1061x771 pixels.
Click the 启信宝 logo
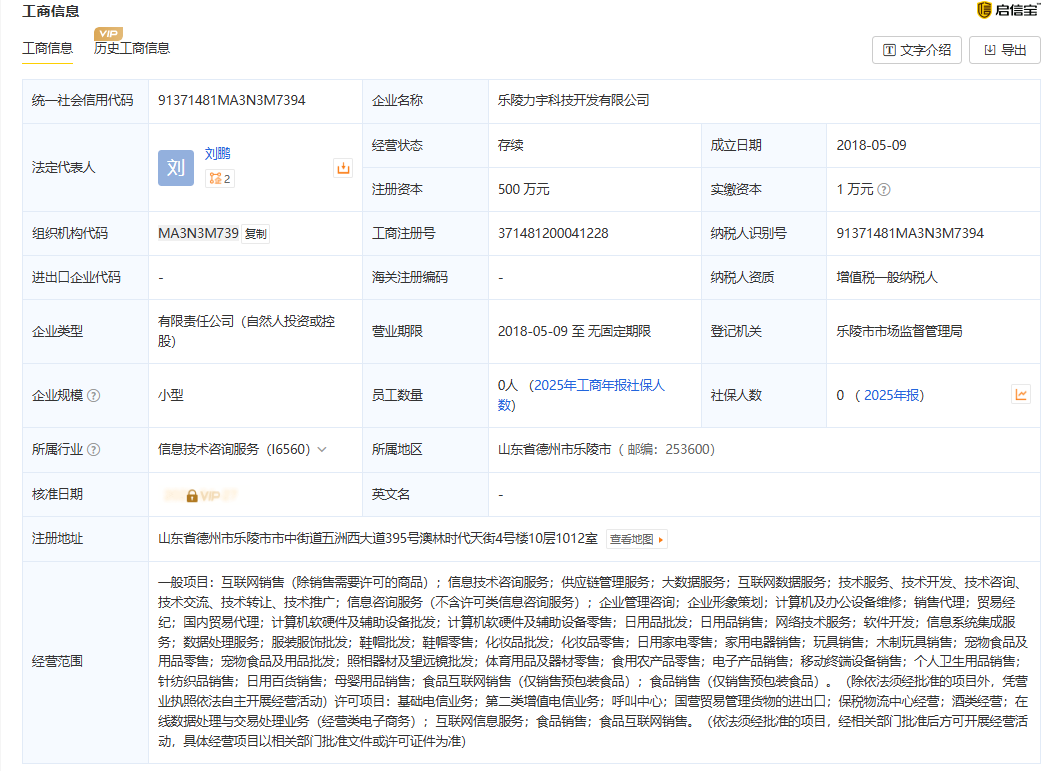(1008, 10)
